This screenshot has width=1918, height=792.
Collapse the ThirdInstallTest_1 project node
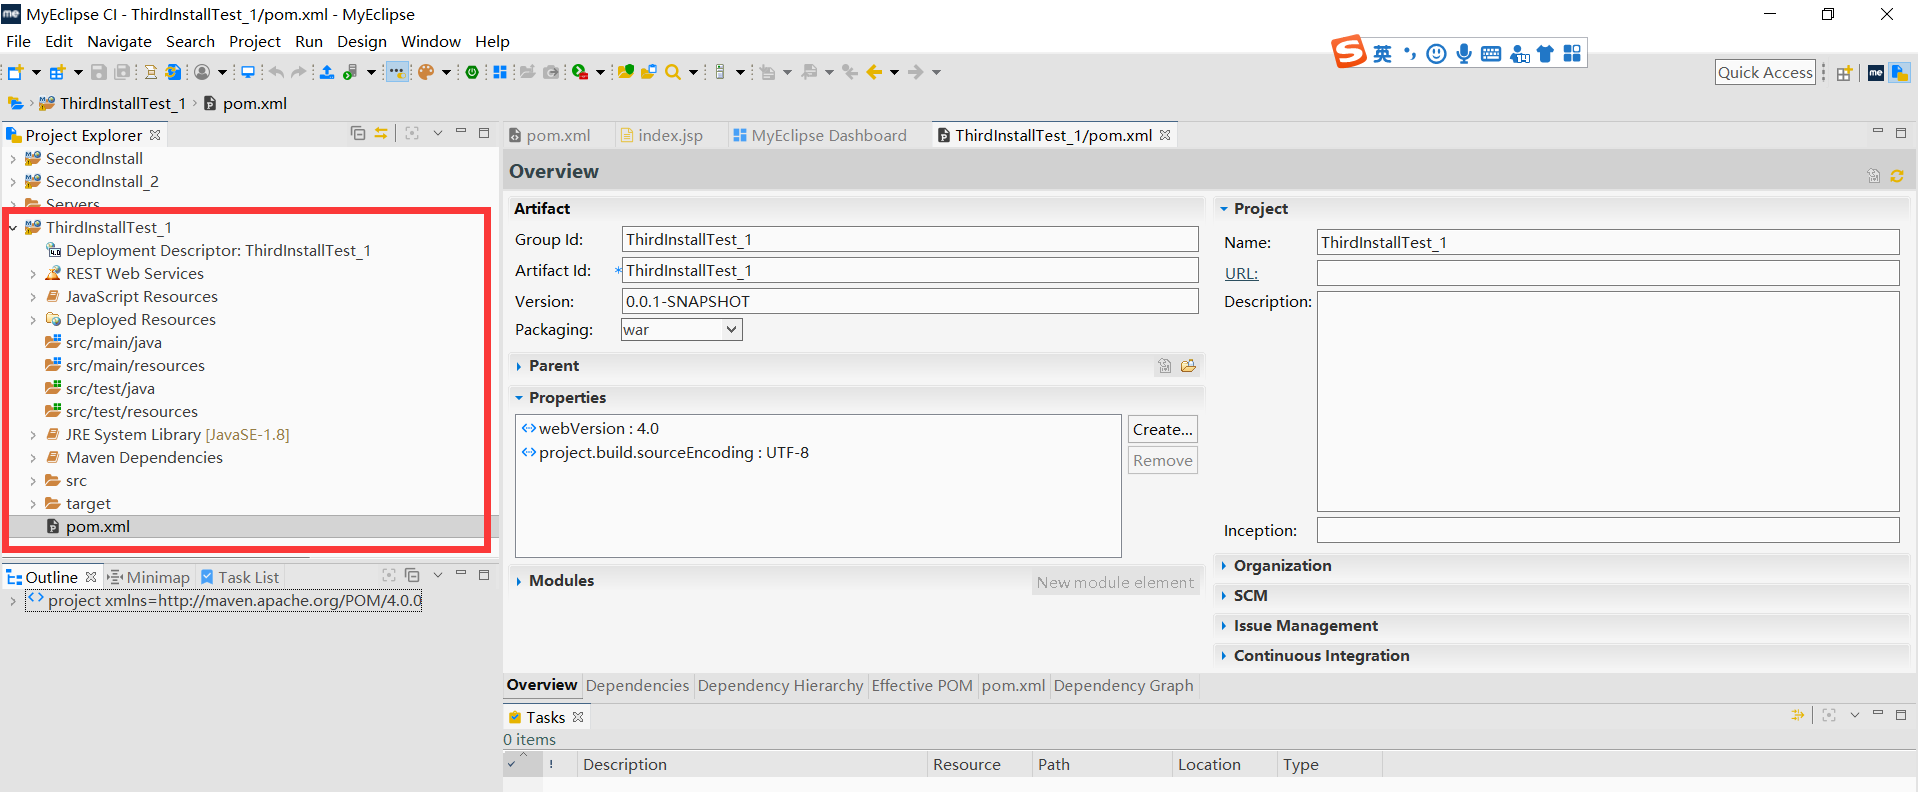(13, 228)
